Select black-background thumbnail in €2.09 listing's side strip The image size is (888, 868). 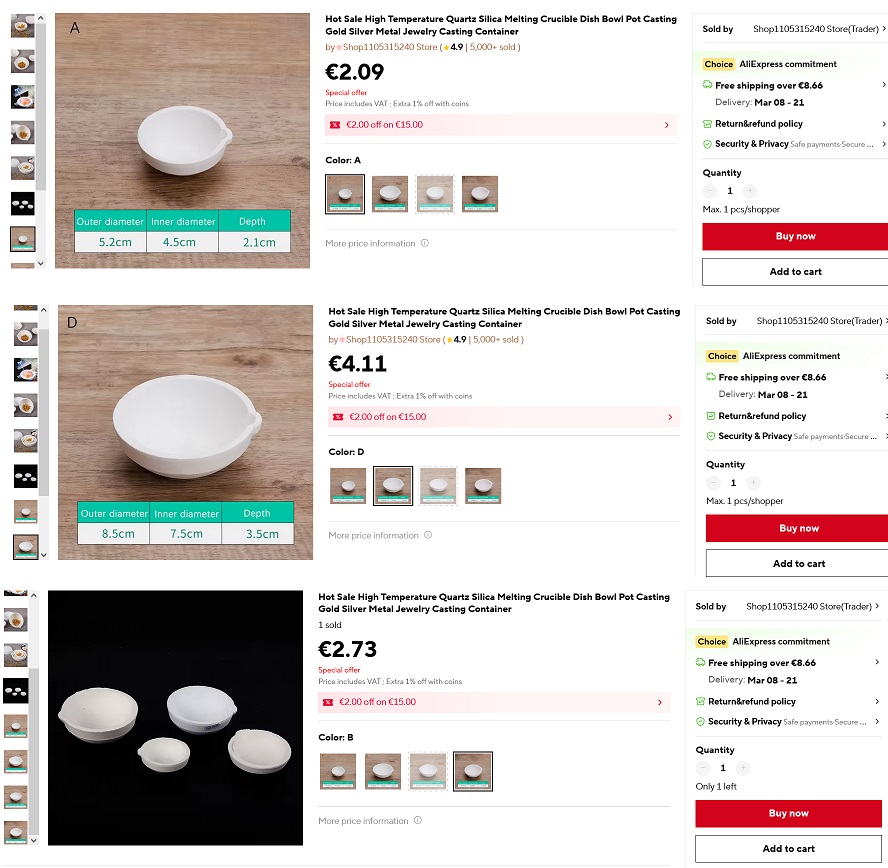(22, 203)
